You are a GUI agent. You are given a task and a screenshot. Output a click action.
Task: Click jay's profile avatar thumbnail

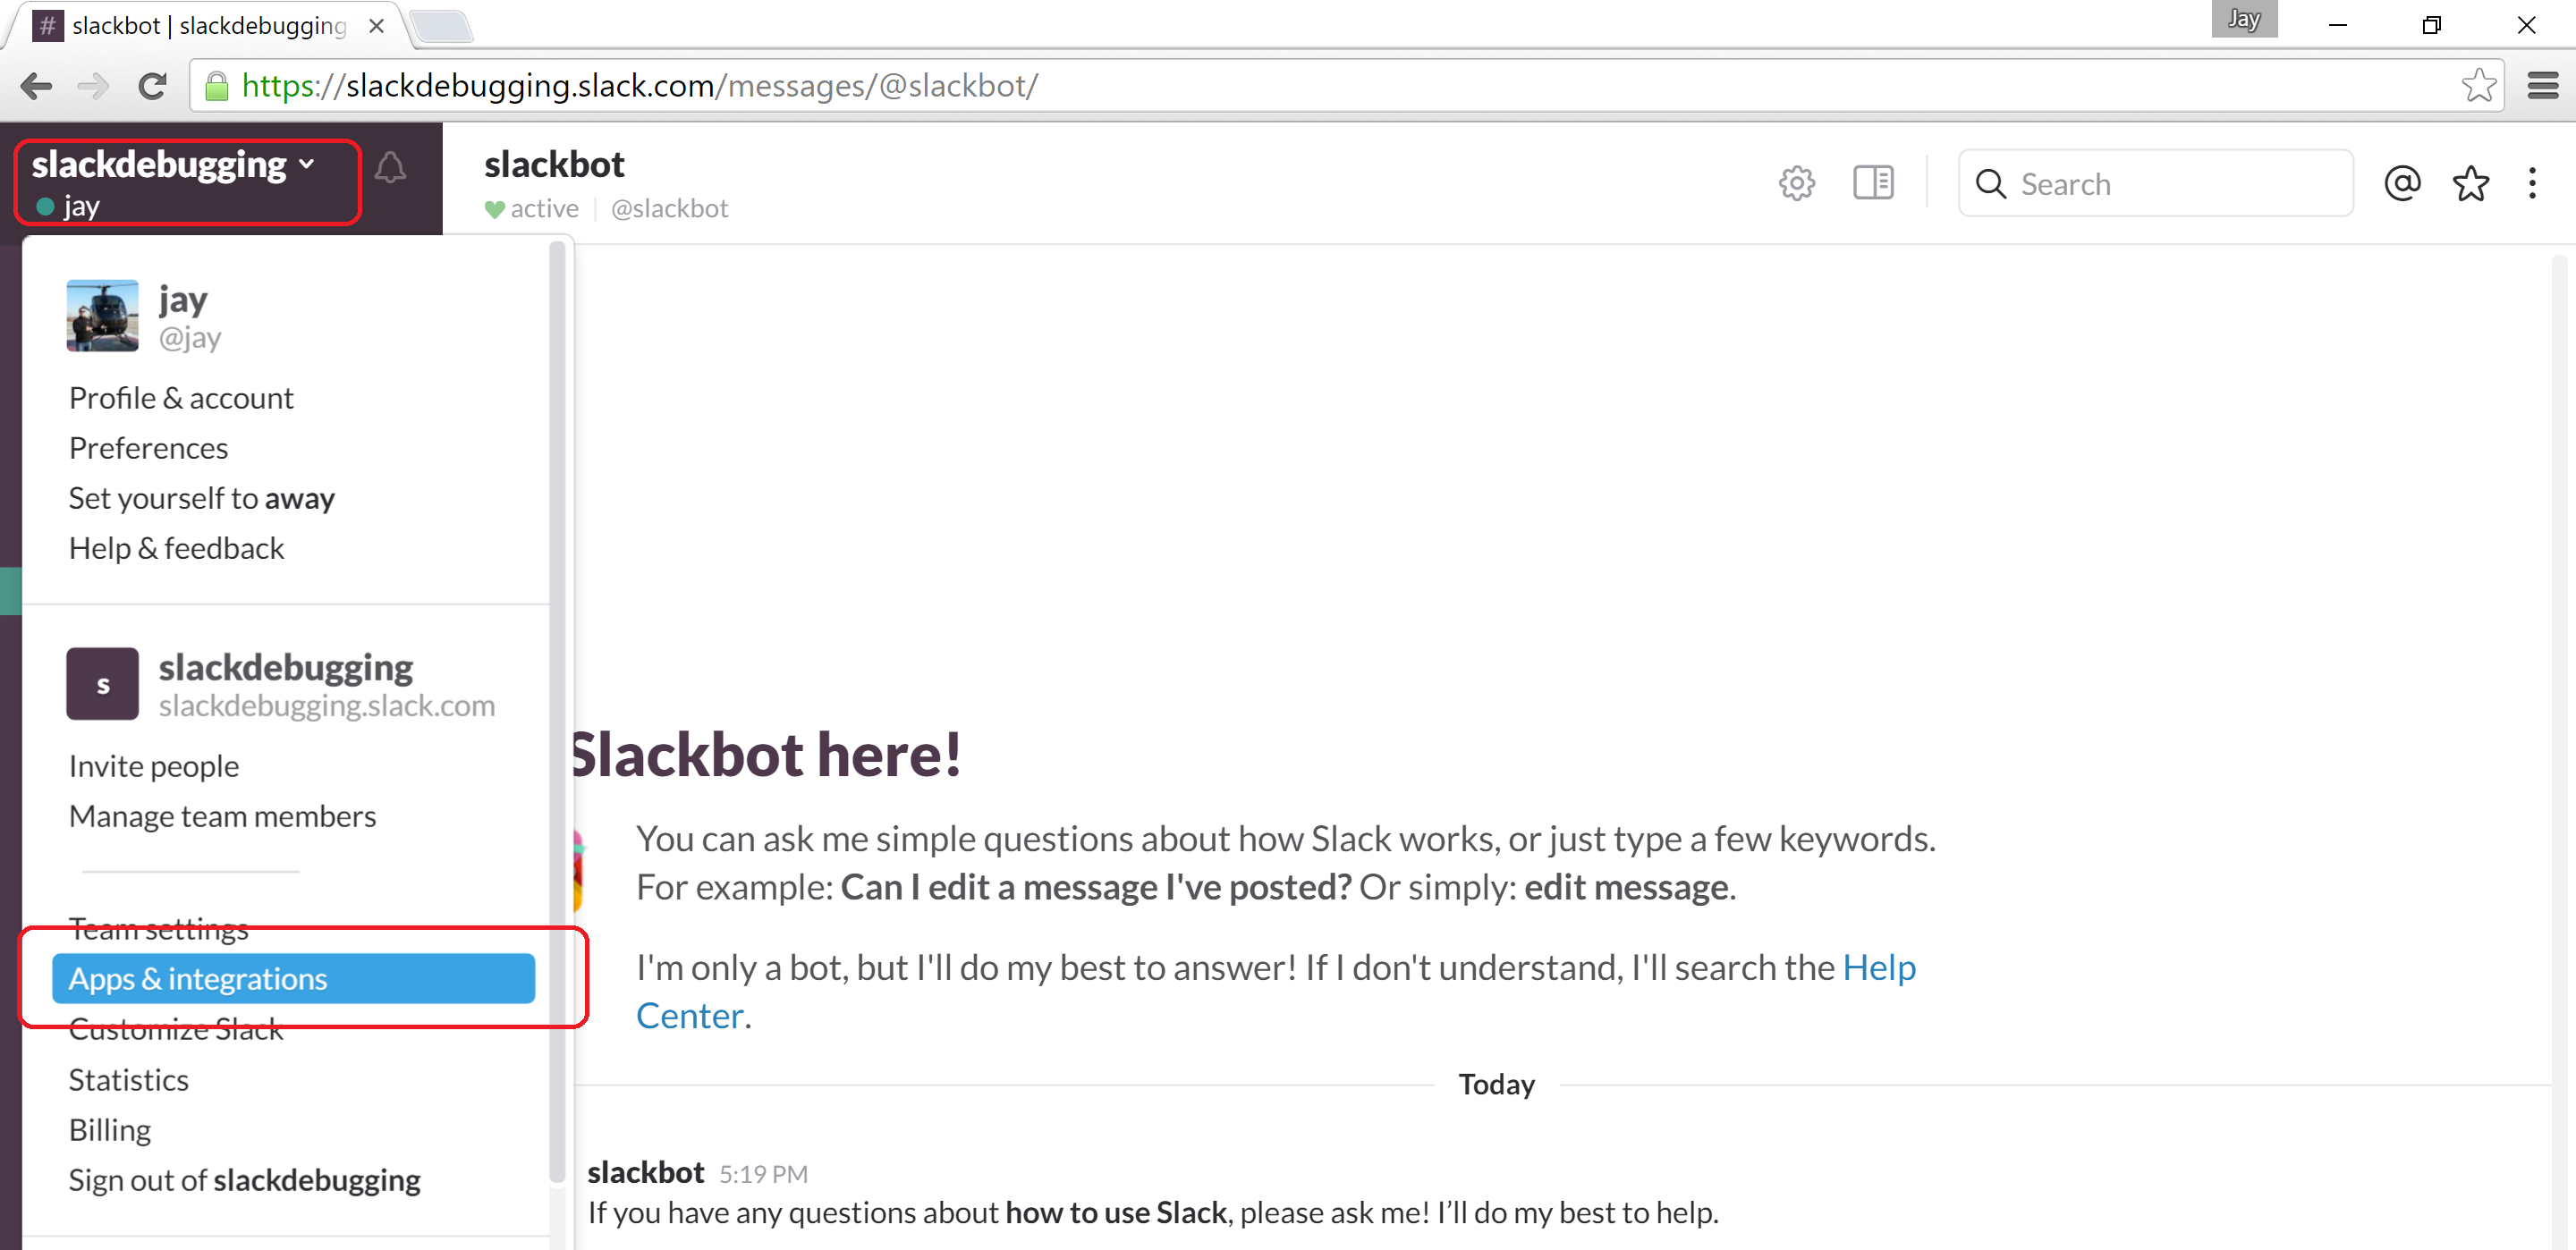(x=102, y=316)
